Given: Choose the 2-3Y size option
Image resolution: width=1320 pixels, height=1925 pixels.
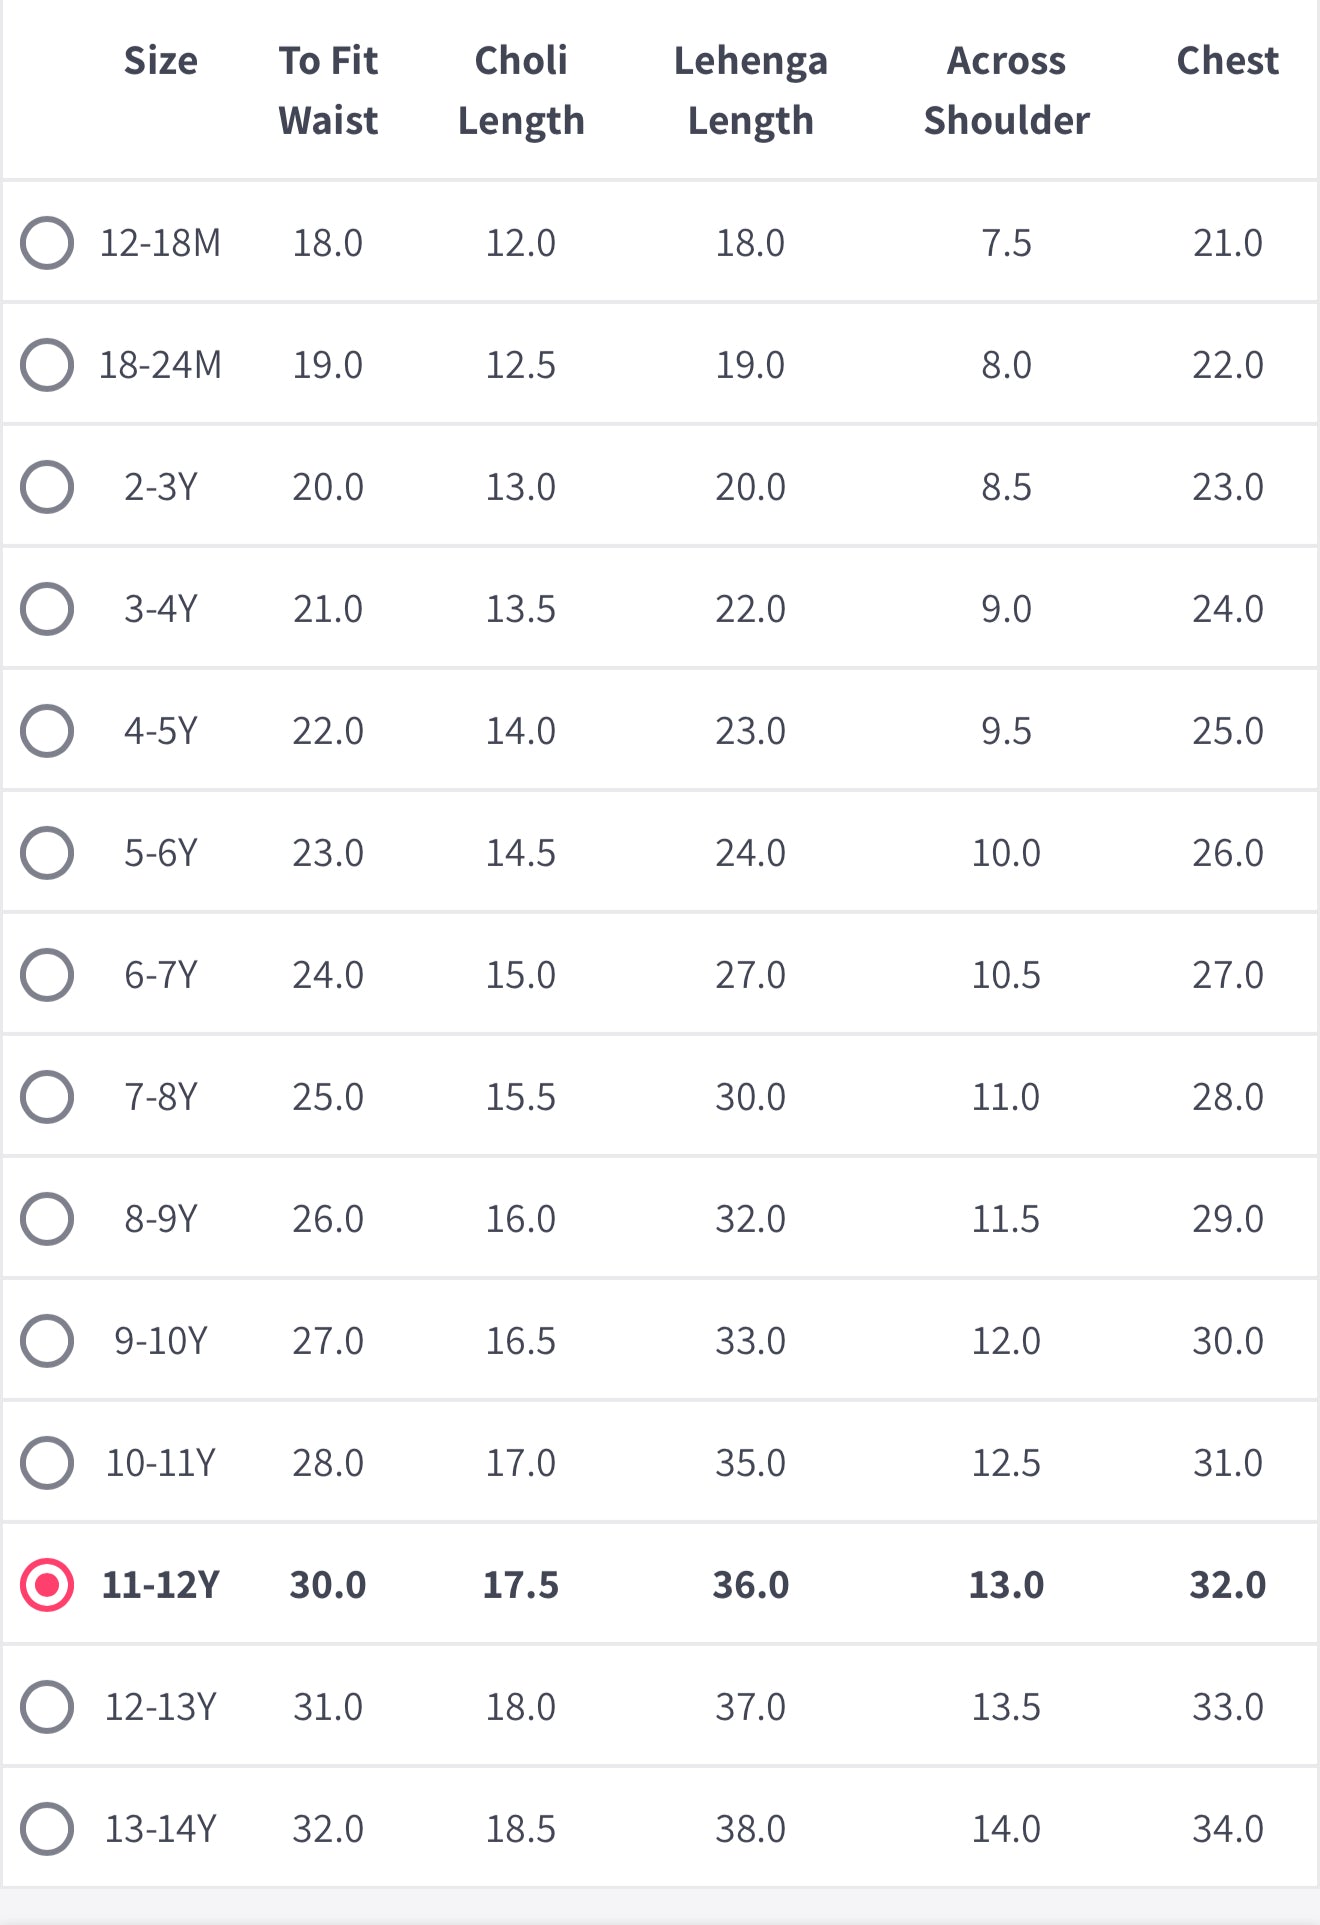Looking at the screenshot, I should point(47,487).
